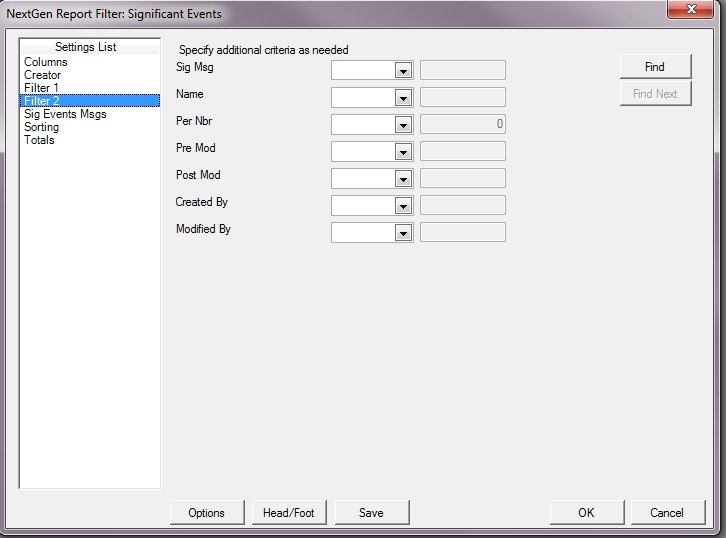Click the Modified By value field
726x538 pixels.
click(x=463, y=232)
